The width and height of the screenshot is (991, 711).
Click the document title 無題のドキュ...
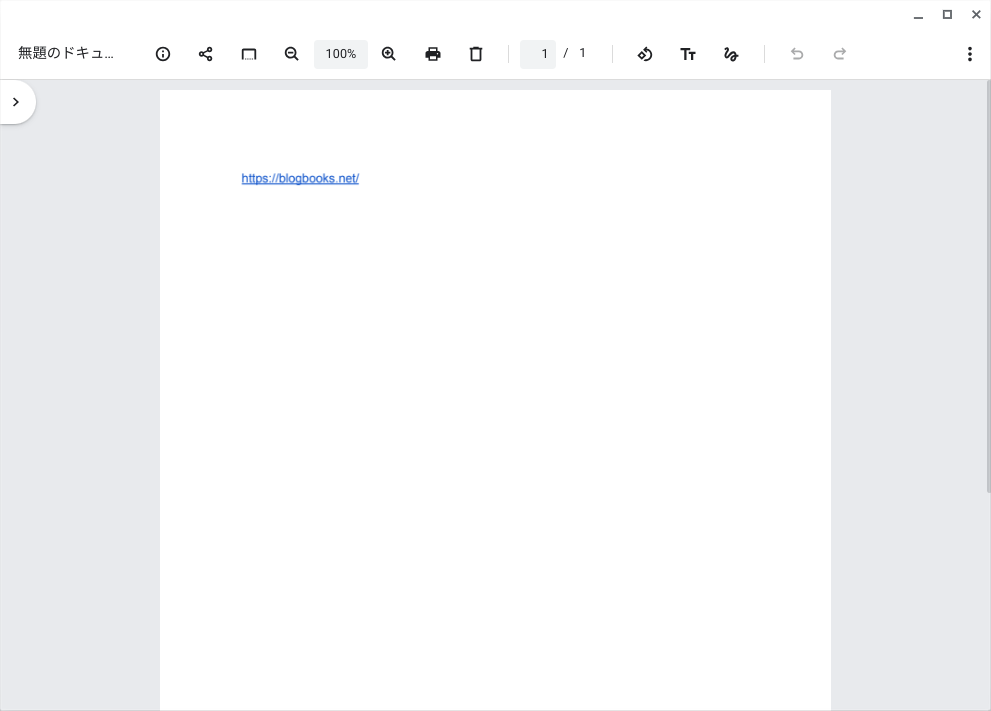click(x=66, y=54)
